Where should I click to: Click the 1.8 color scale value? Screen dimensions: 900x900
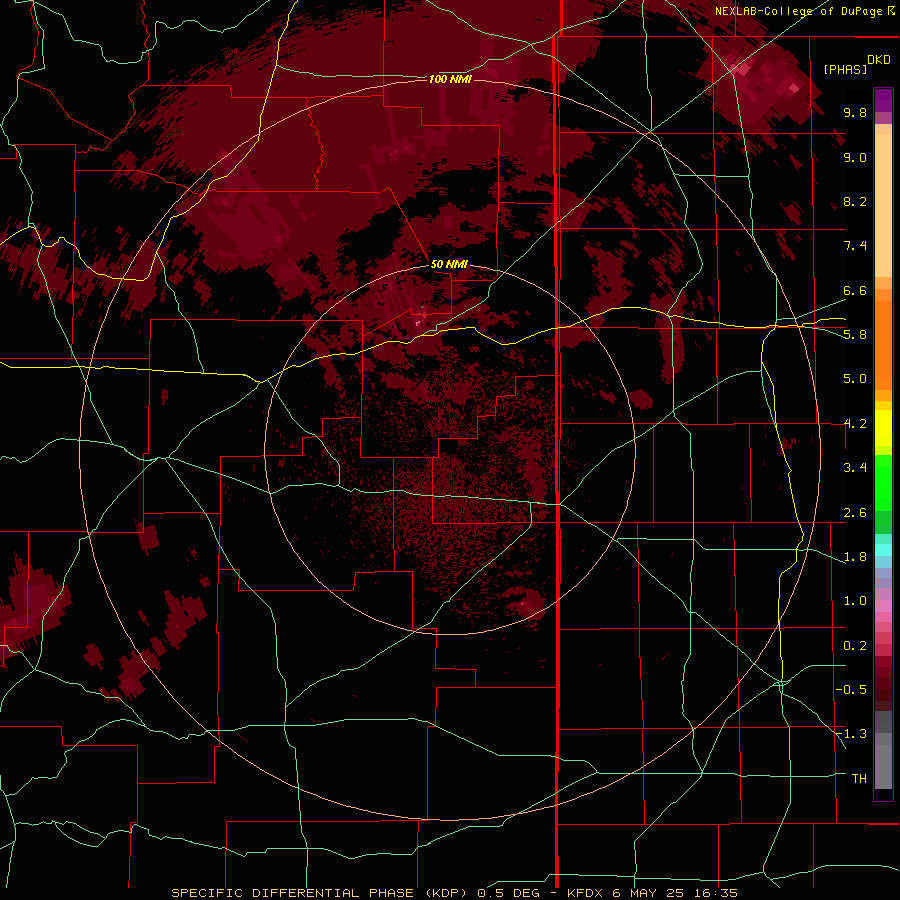(855, 557)
